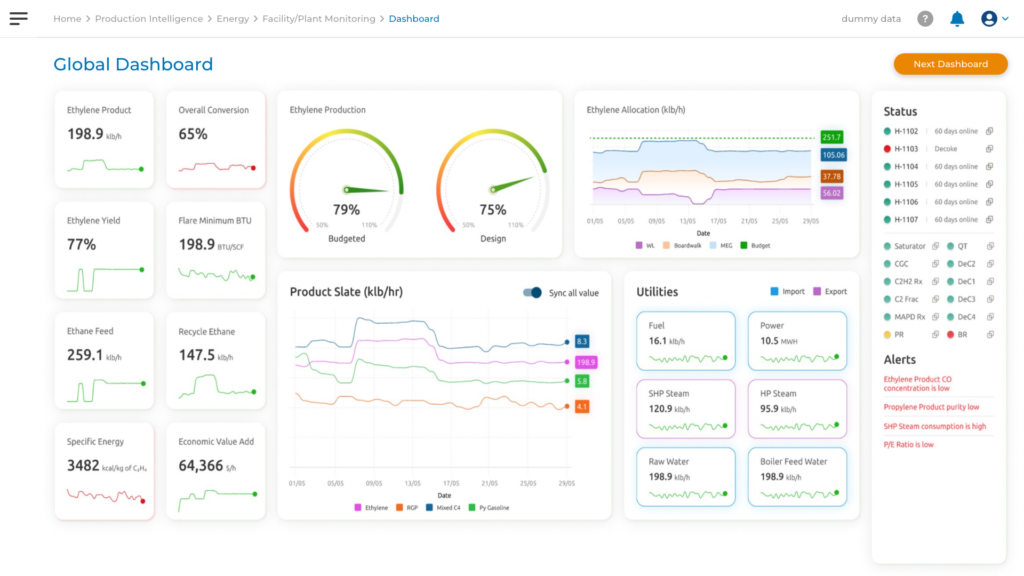This screenshot has width=1024, height=576.
Task: Expand the user profile dropdown
Action: click(994, 19)
